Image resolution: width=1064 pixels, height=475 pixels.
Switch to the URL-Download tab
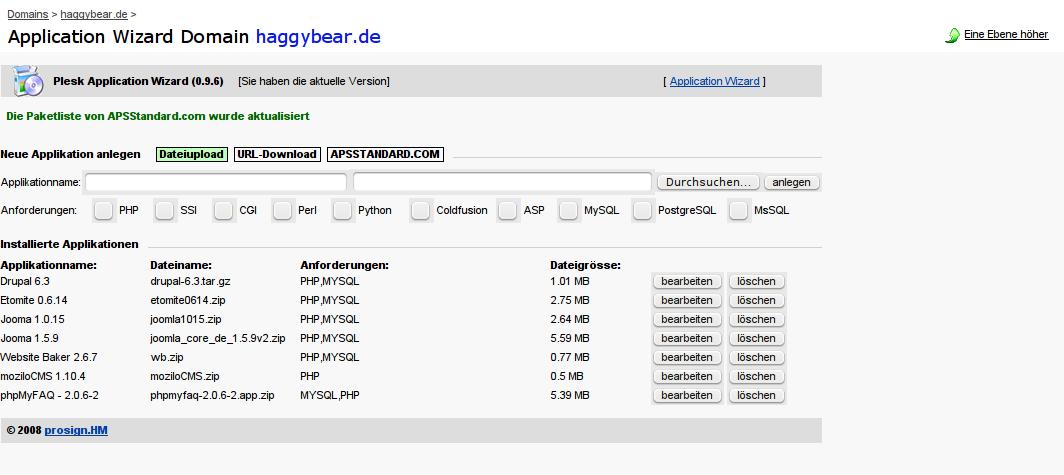point(277,154)
